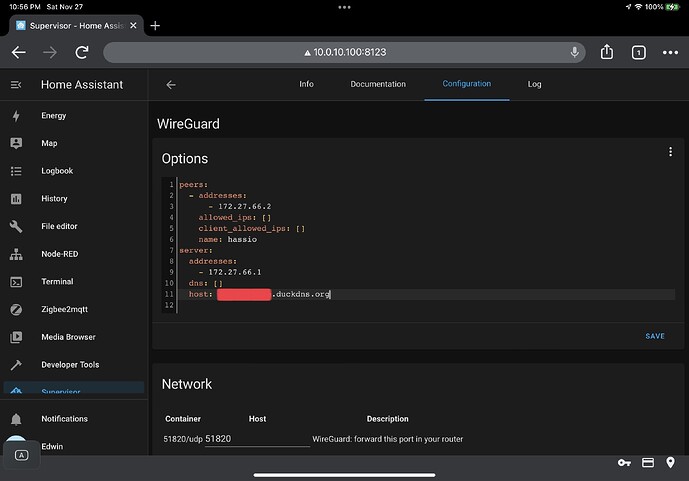This screenshot has height=481, width=689.
Task: Place cursor on the host duckdns.org line
Action: point(426,294)
